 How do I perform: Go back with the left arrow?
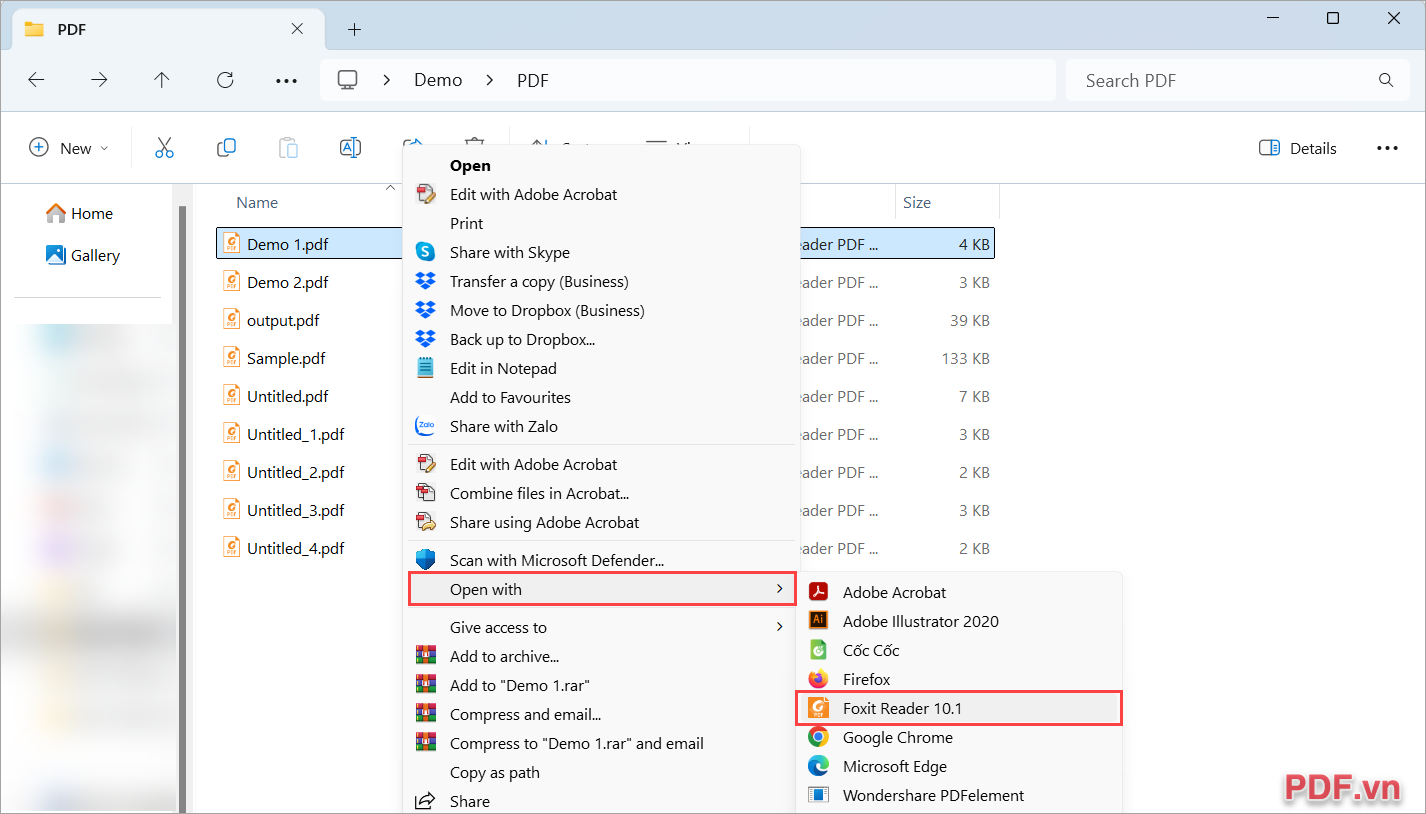(37, 80)
